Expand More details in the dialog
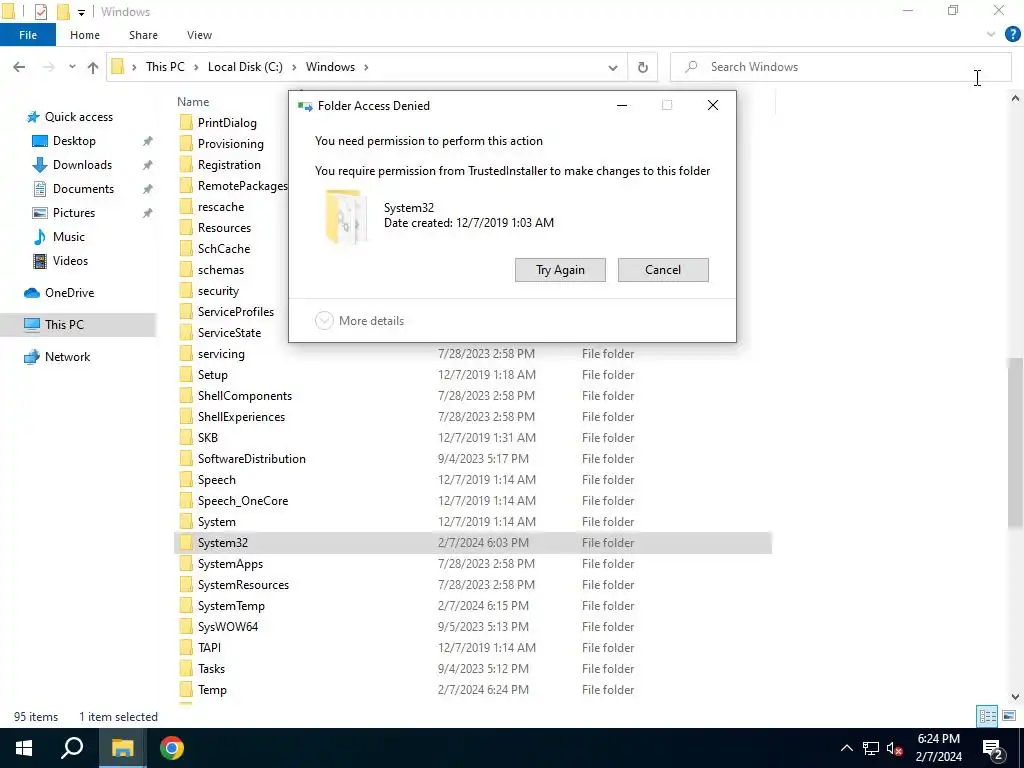Image resolution: width=1024 pixels, height=768 pixels. click(x=360, y=321)
